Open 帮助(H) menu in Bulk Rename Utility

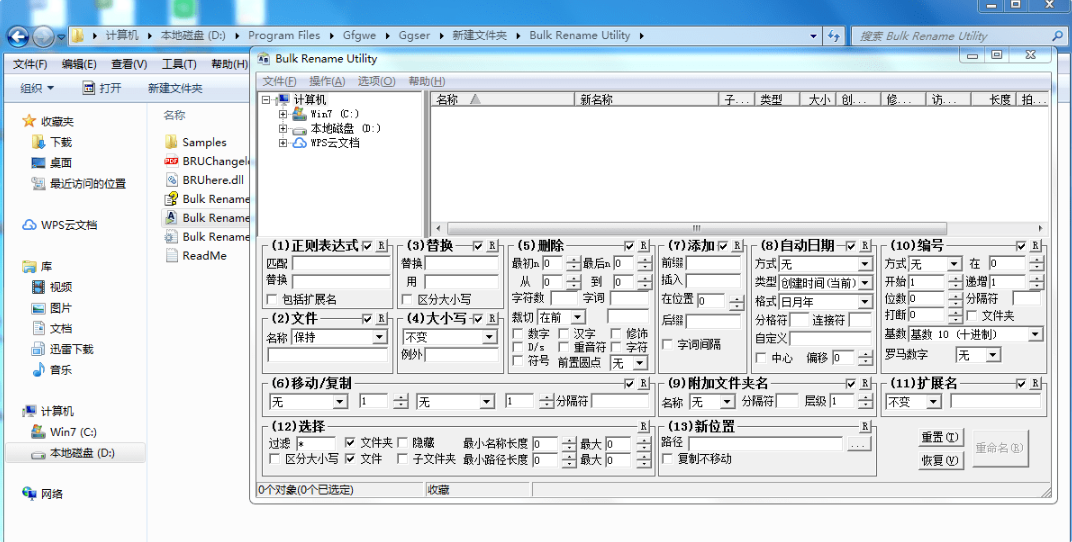click(x=427, y=81)
